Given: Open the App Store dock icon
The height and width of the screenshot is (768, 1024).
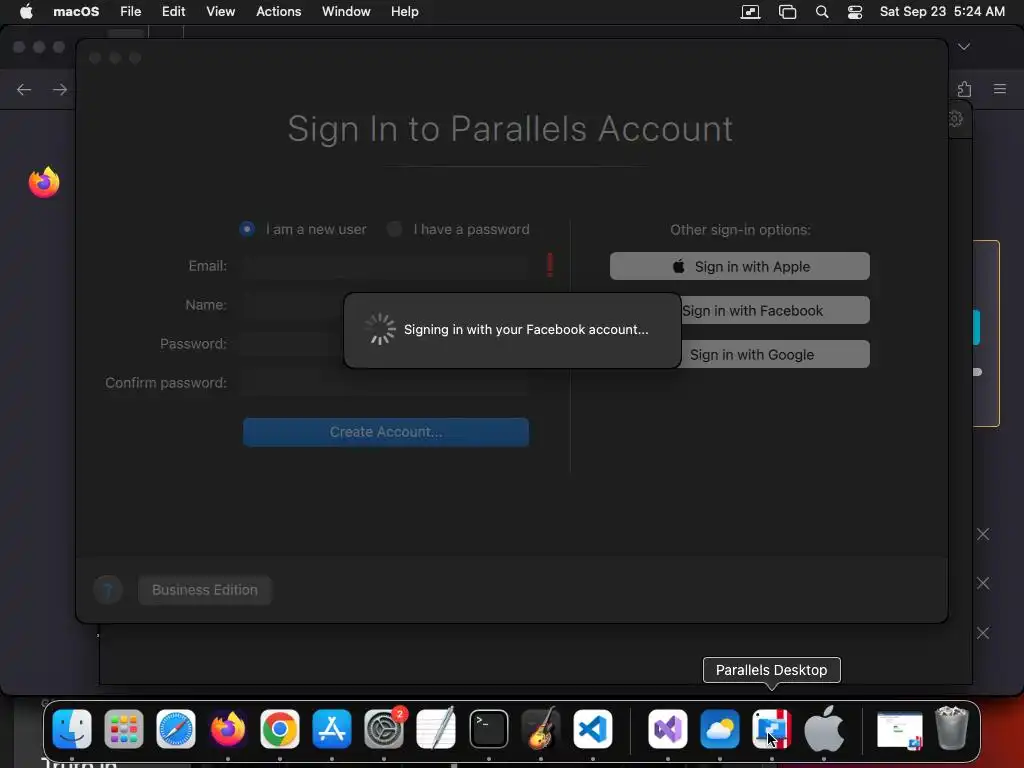Looking at the screenshot, I should pos(332,729).
